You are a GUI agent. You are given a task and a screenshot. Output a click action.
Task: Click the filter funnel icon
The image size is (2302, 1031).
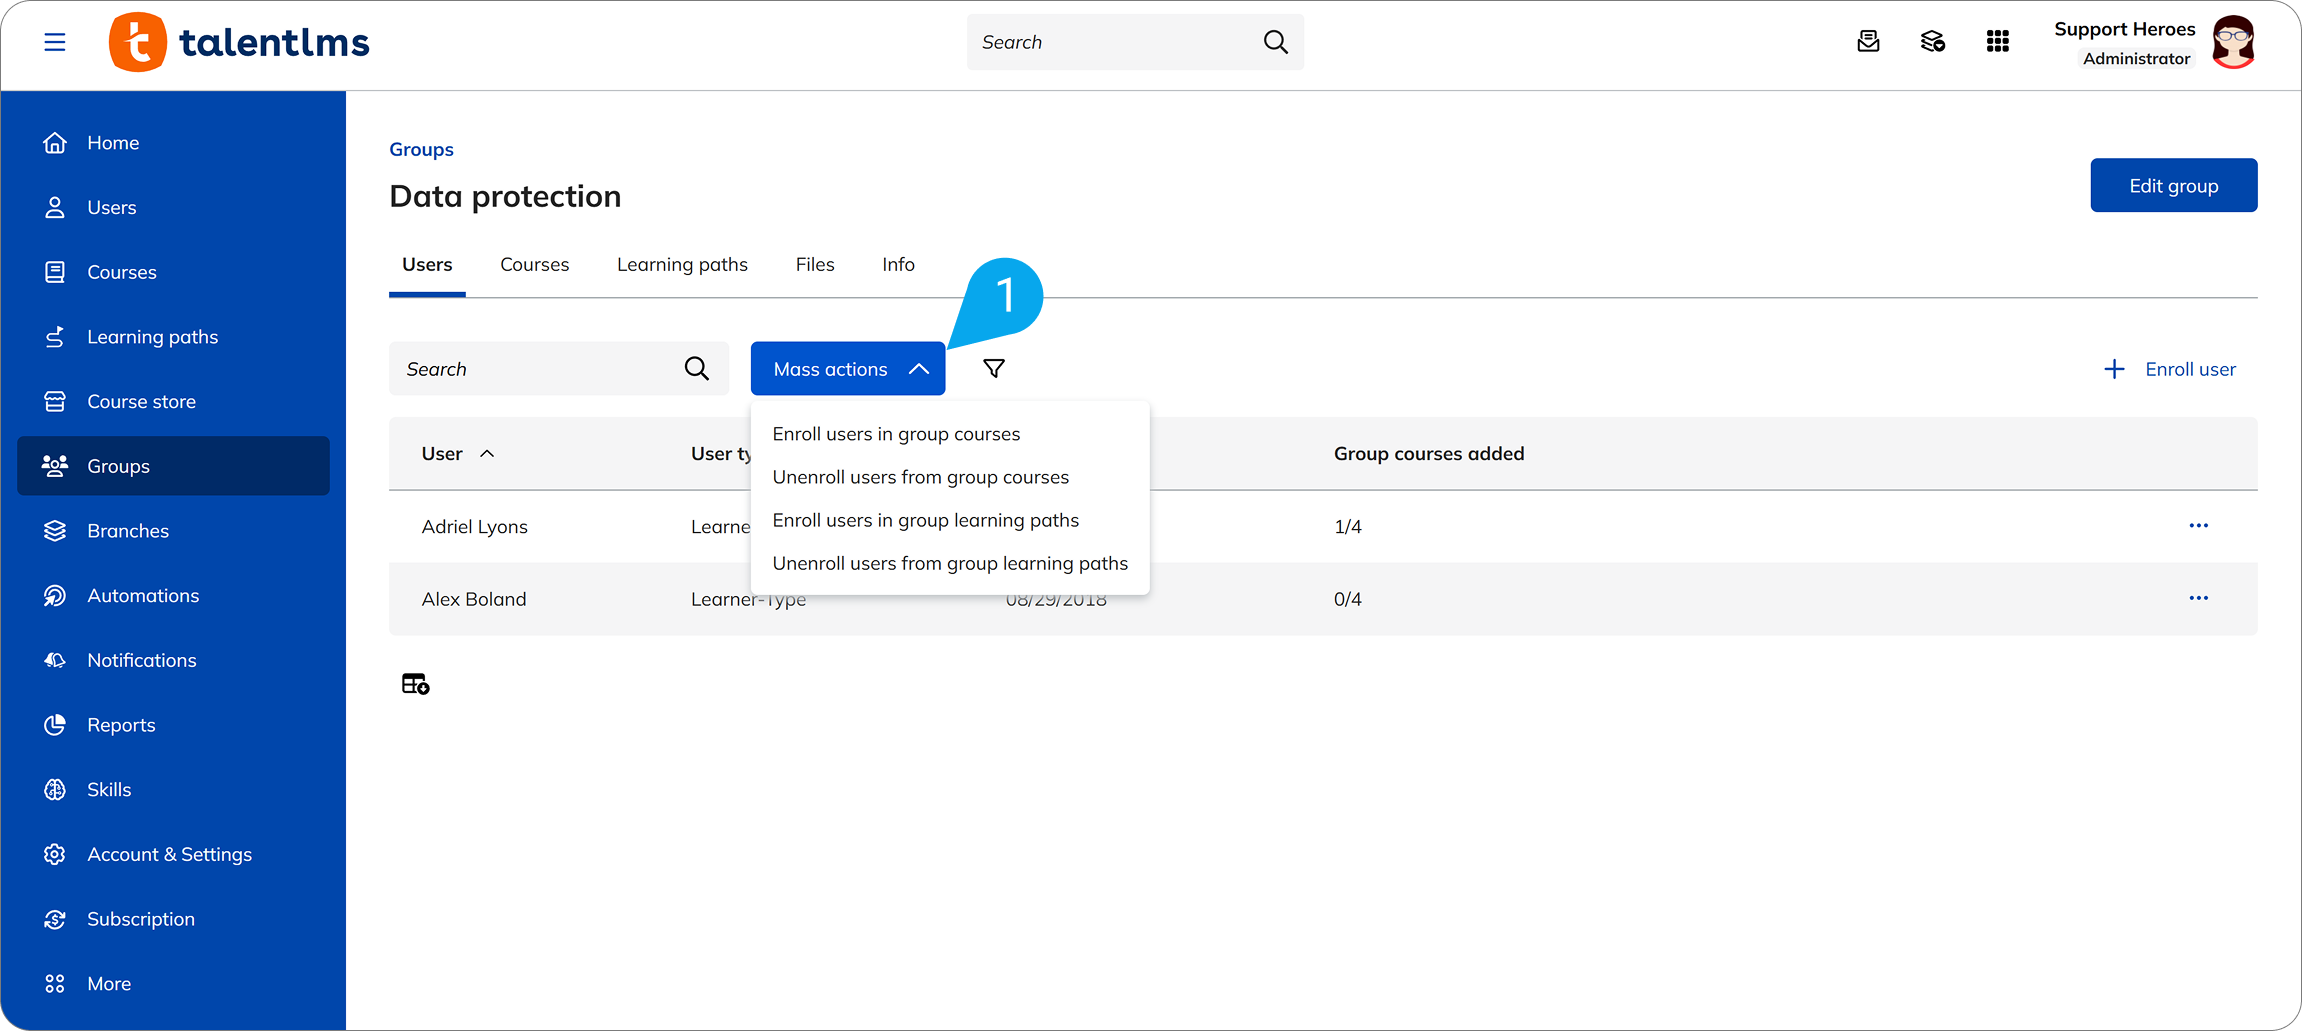(x=993, y=369)
